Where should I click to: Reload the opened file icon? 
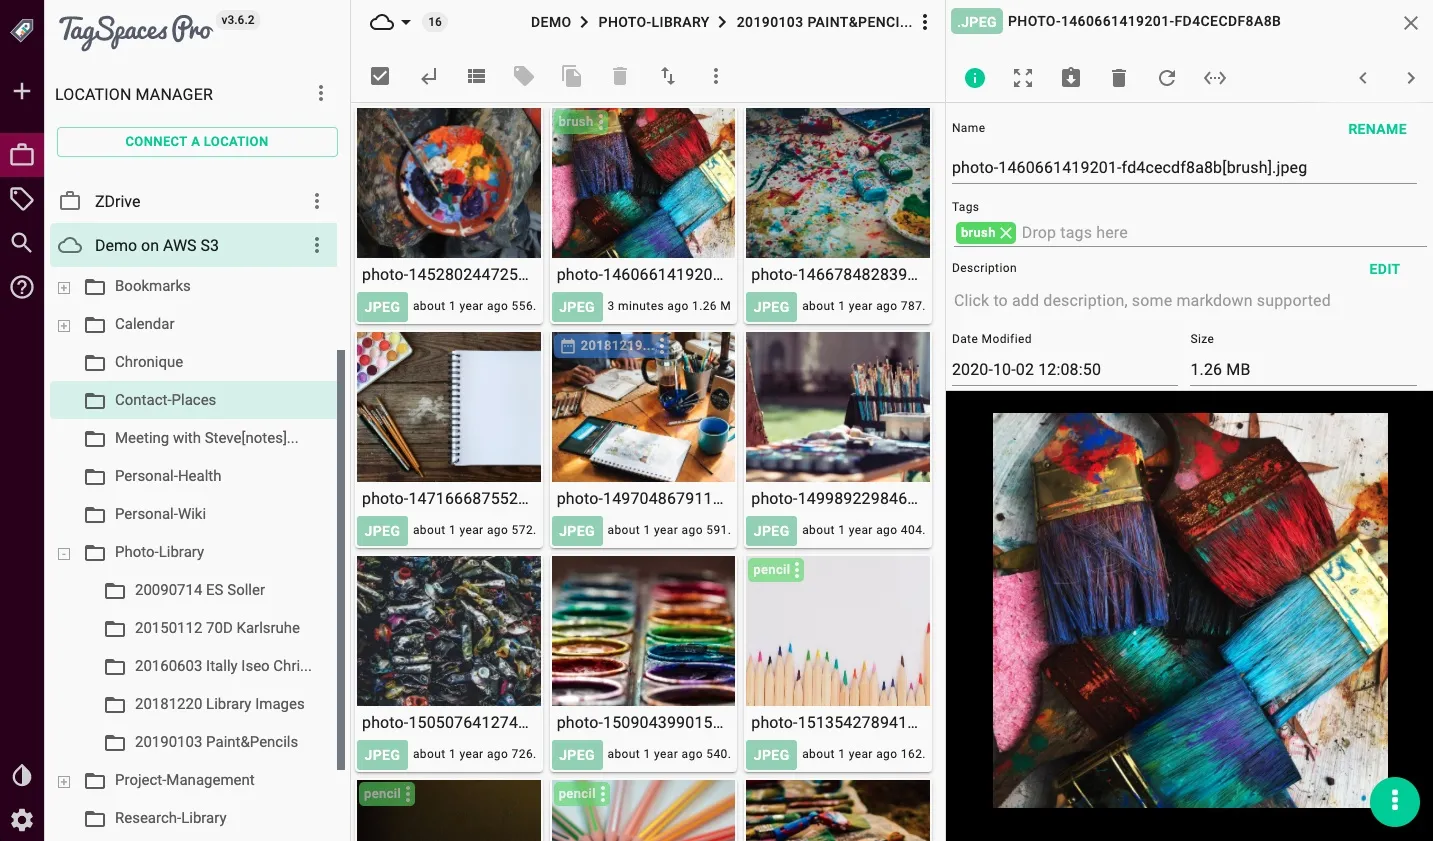1167,78
